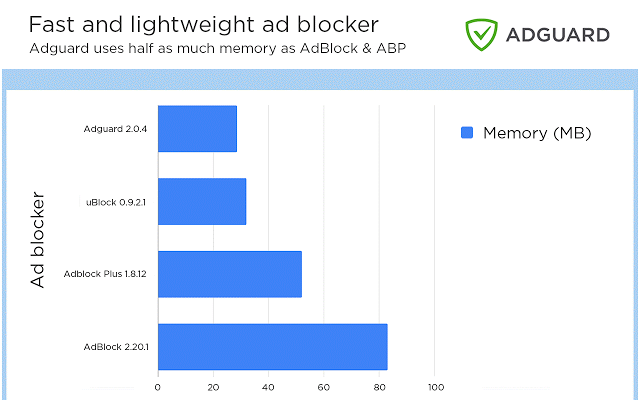
Task: Click the Memory (MB) legend text
Action: [537, 133]
